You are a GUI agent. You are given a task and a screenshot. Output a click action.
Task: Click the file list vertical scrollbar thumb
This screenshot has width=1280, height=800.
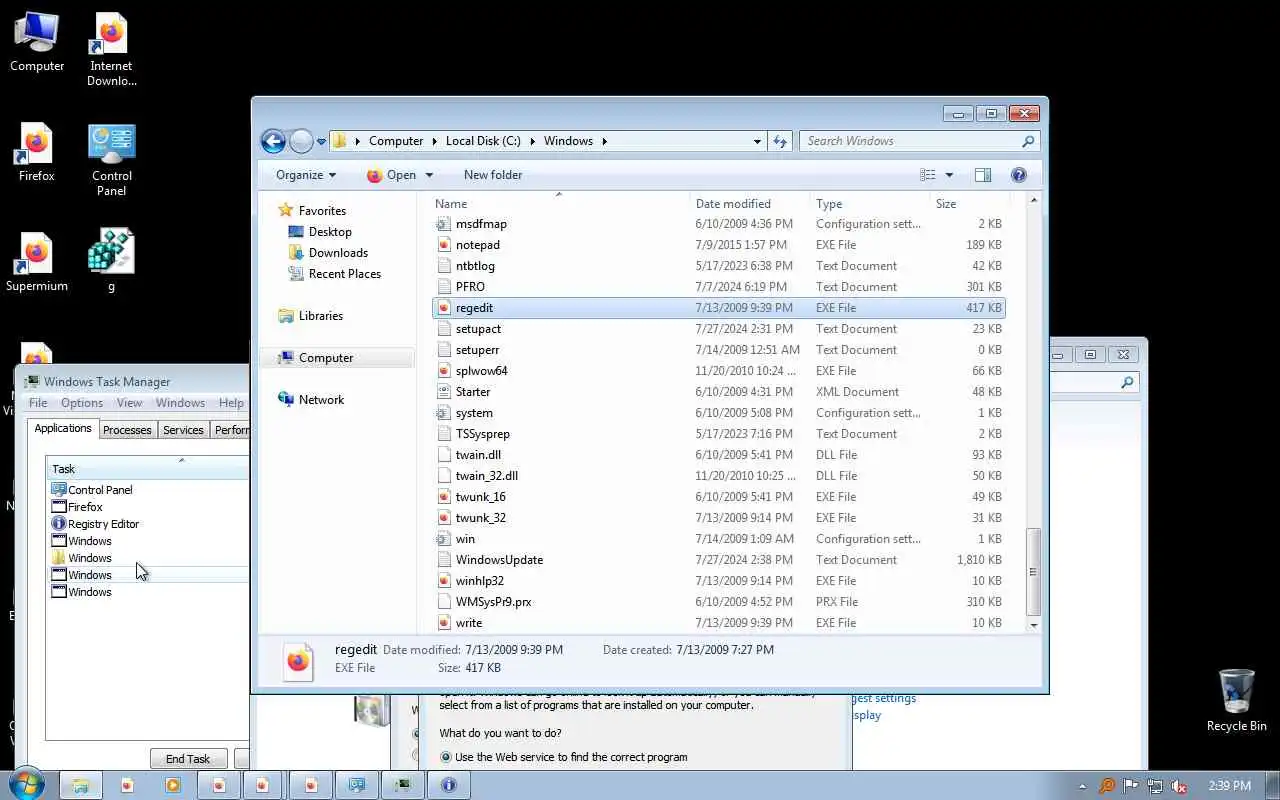(1033, 572)
